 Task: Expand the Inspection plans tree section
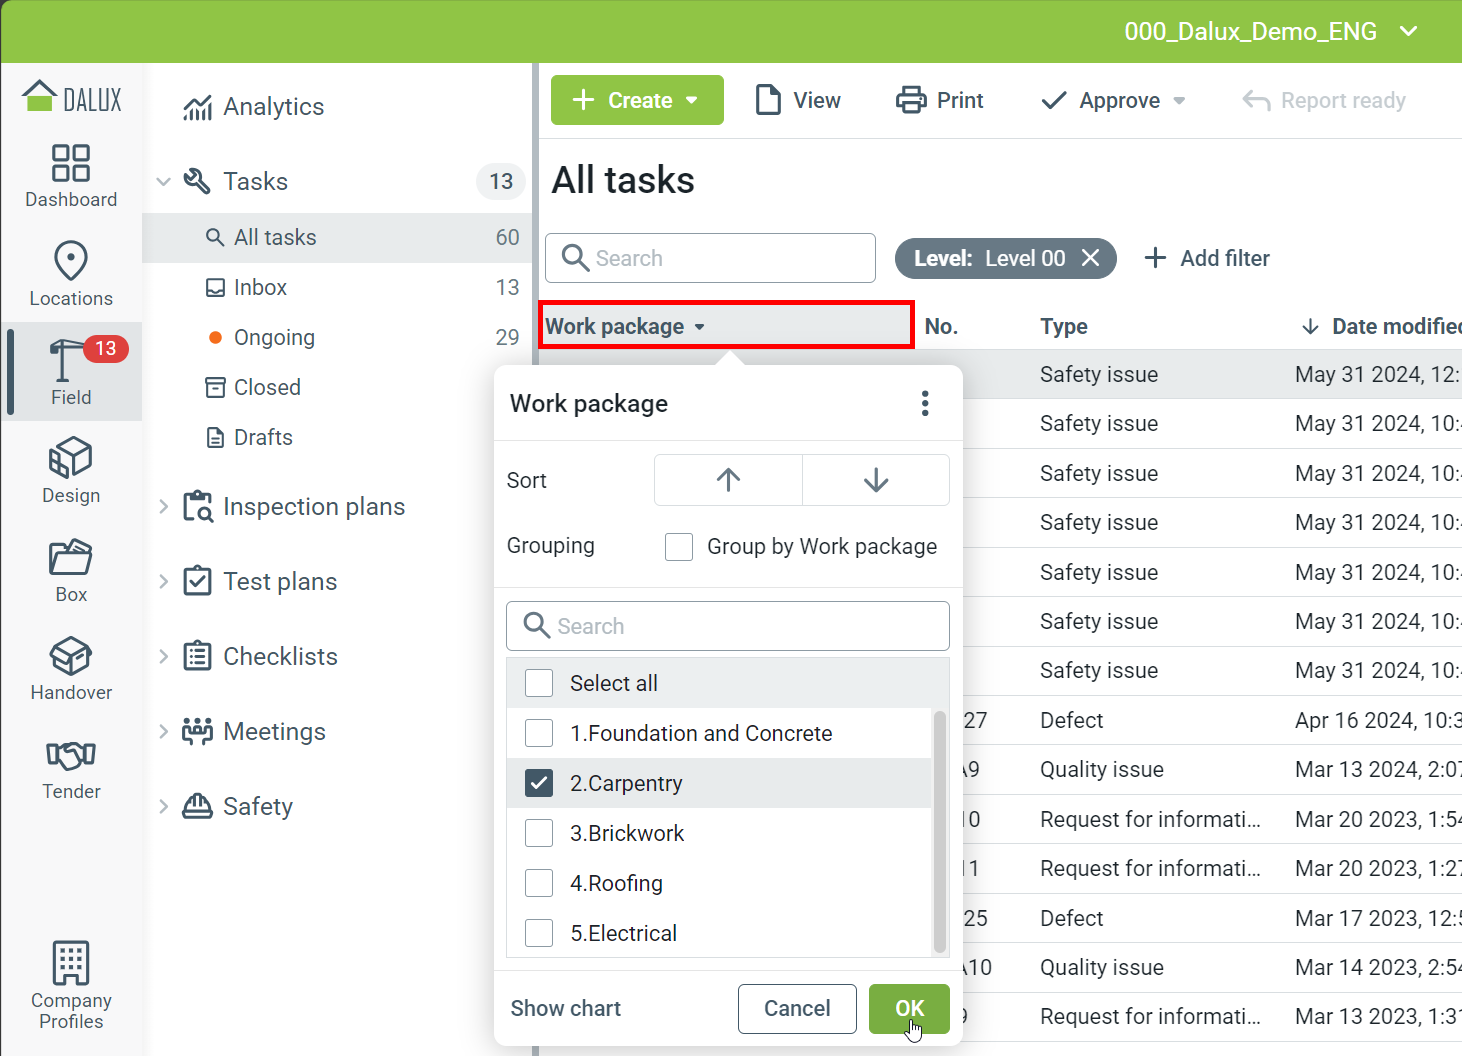[164, 507]
